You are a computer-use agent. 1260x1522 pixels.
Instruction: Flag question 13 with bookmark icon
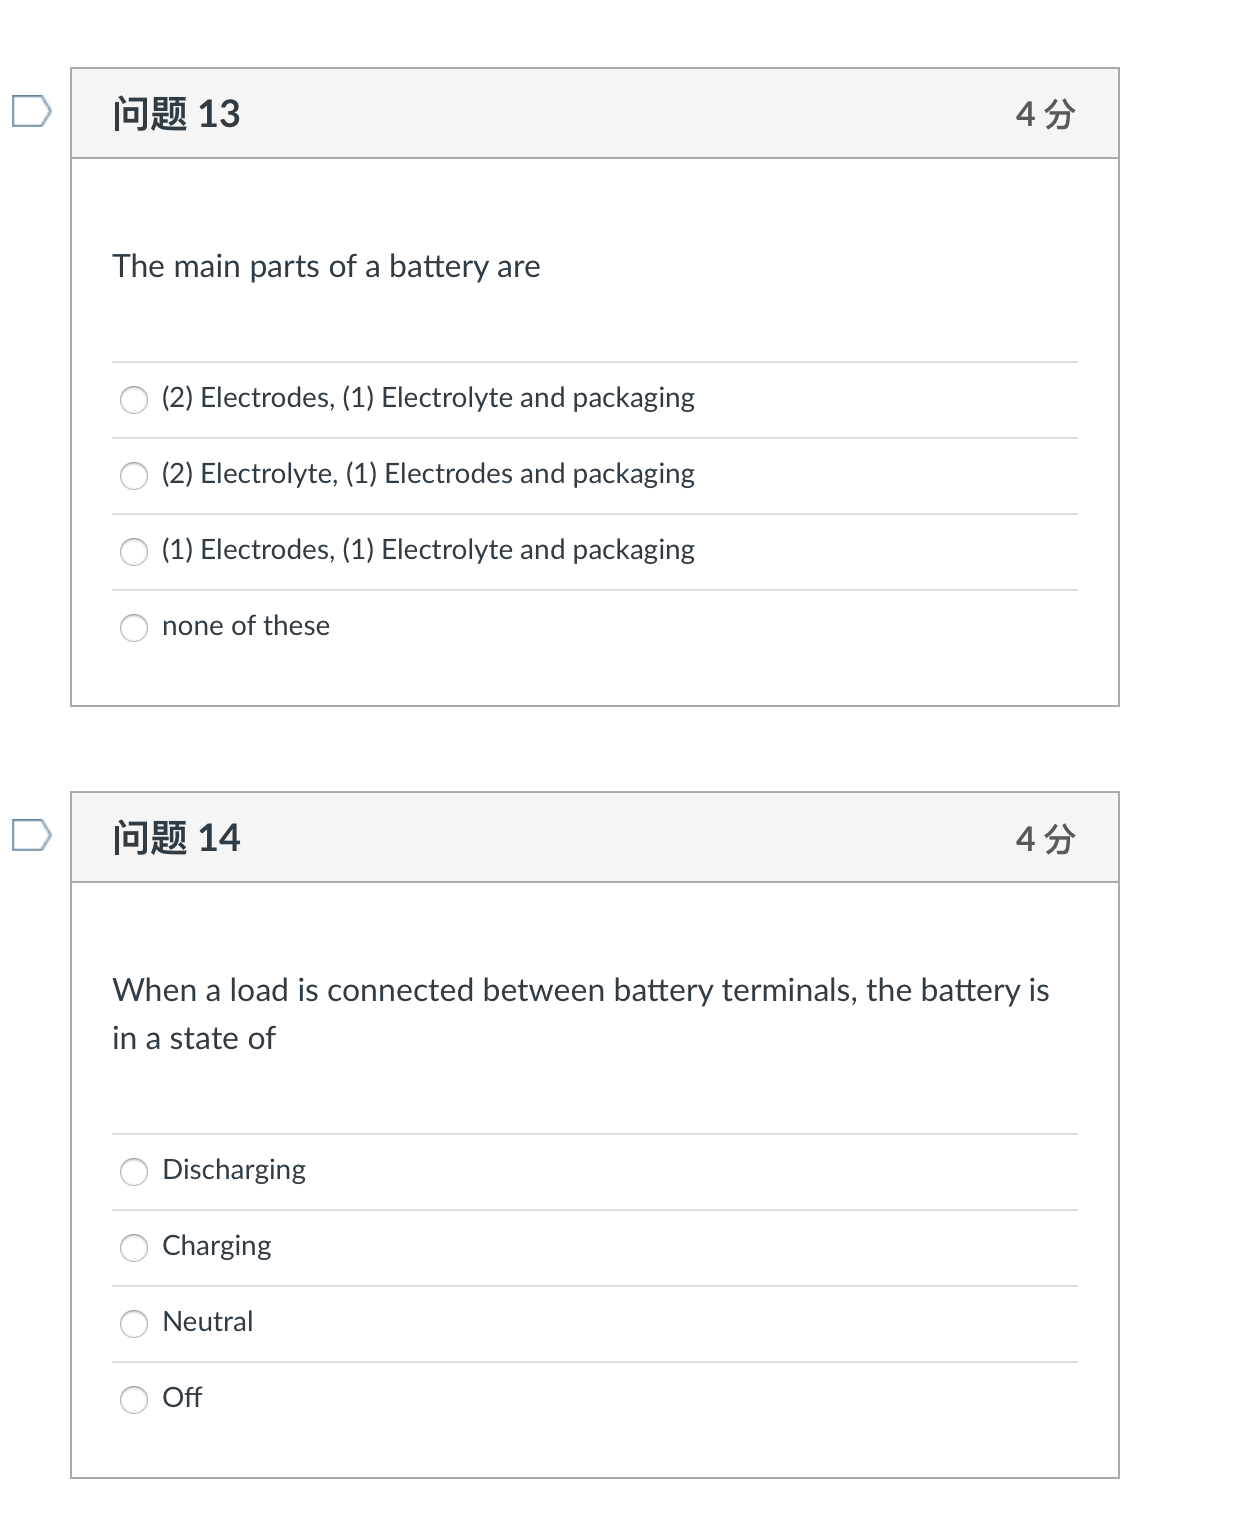pos(31,111)
